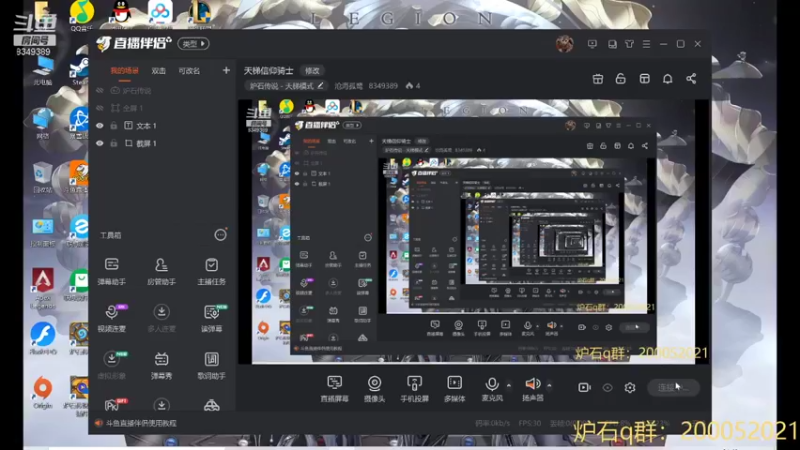The height and width of the screenshot is (450, 800).
Task: Open the 房管助手 tool
Action: pos(161,271)
